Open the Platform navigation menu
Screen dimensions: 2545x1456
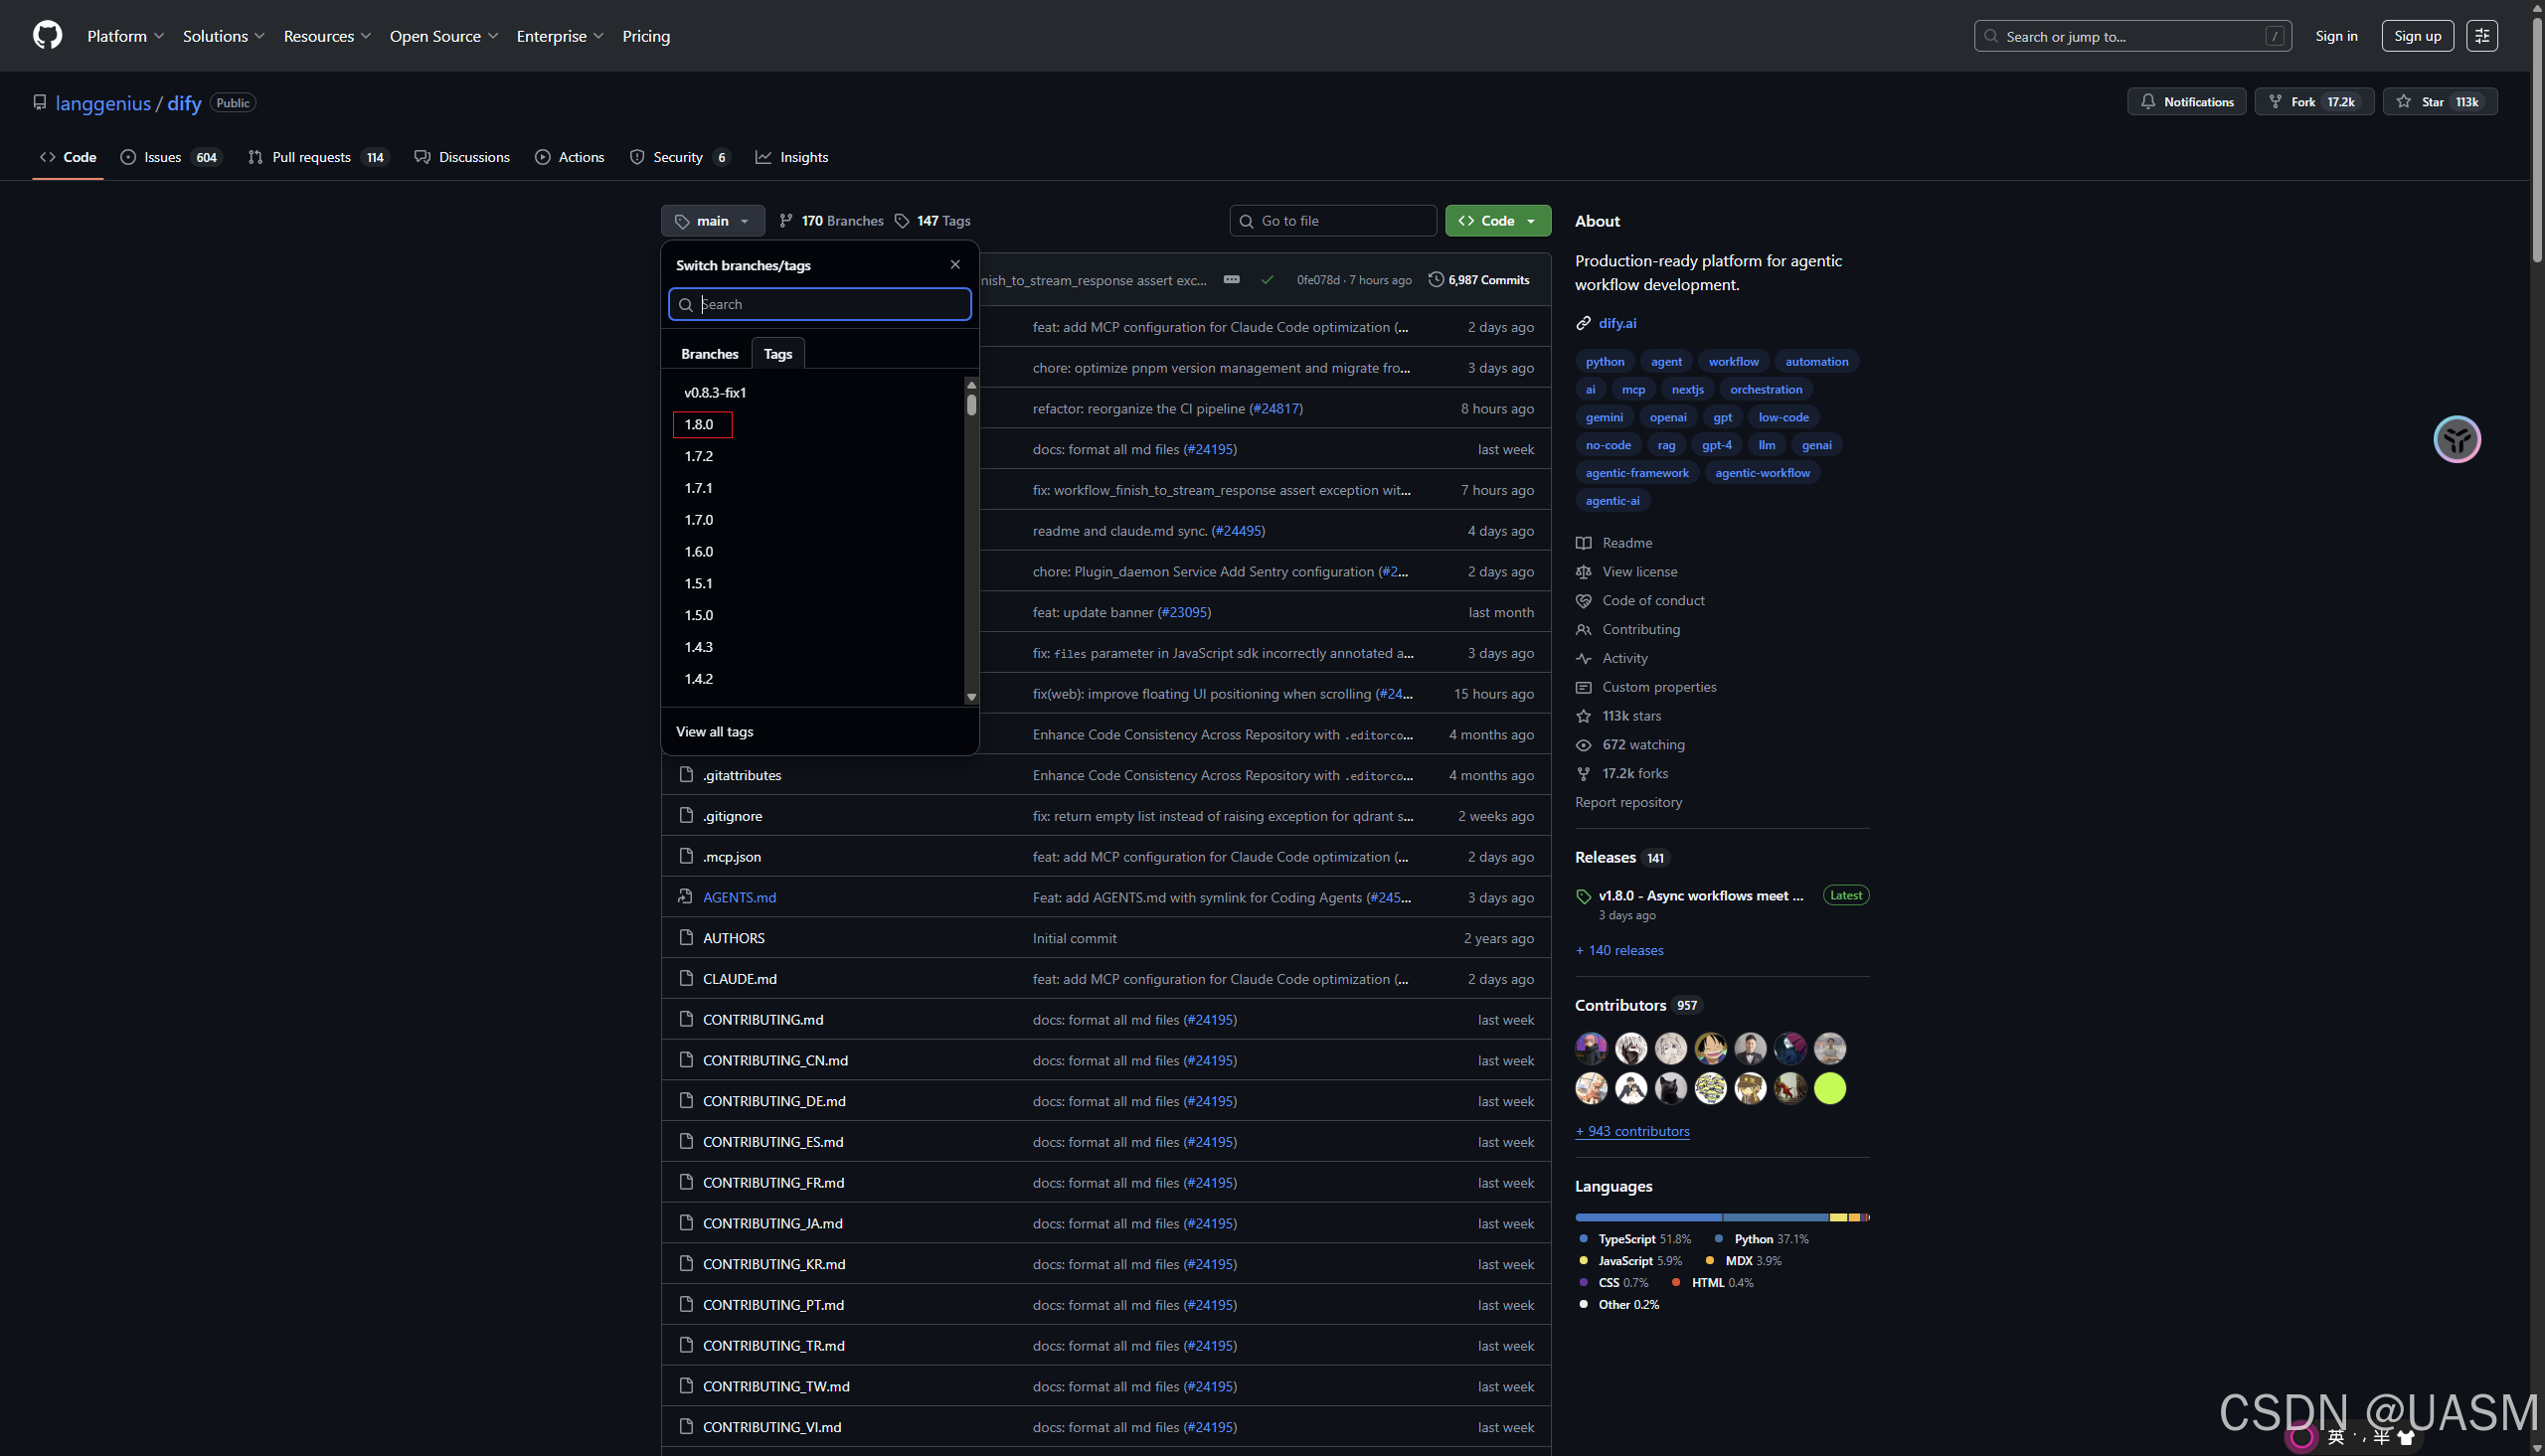pyautogui.click(x=126, y=36)
